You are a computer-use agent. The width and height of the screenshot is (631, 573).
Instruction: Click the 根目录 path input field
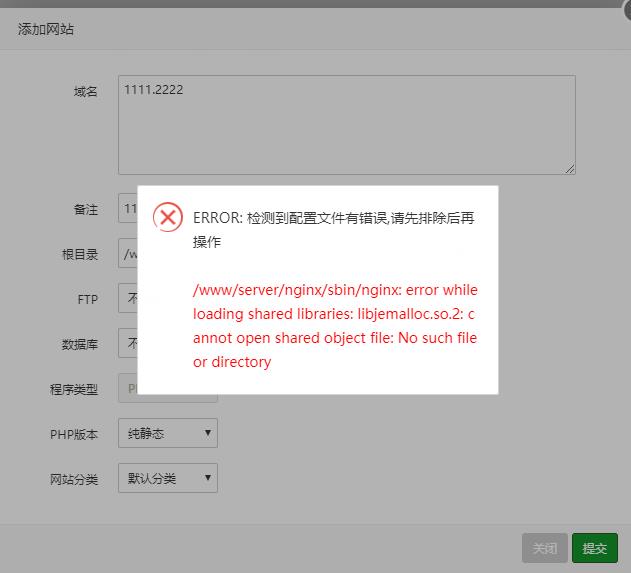point(128,253)
